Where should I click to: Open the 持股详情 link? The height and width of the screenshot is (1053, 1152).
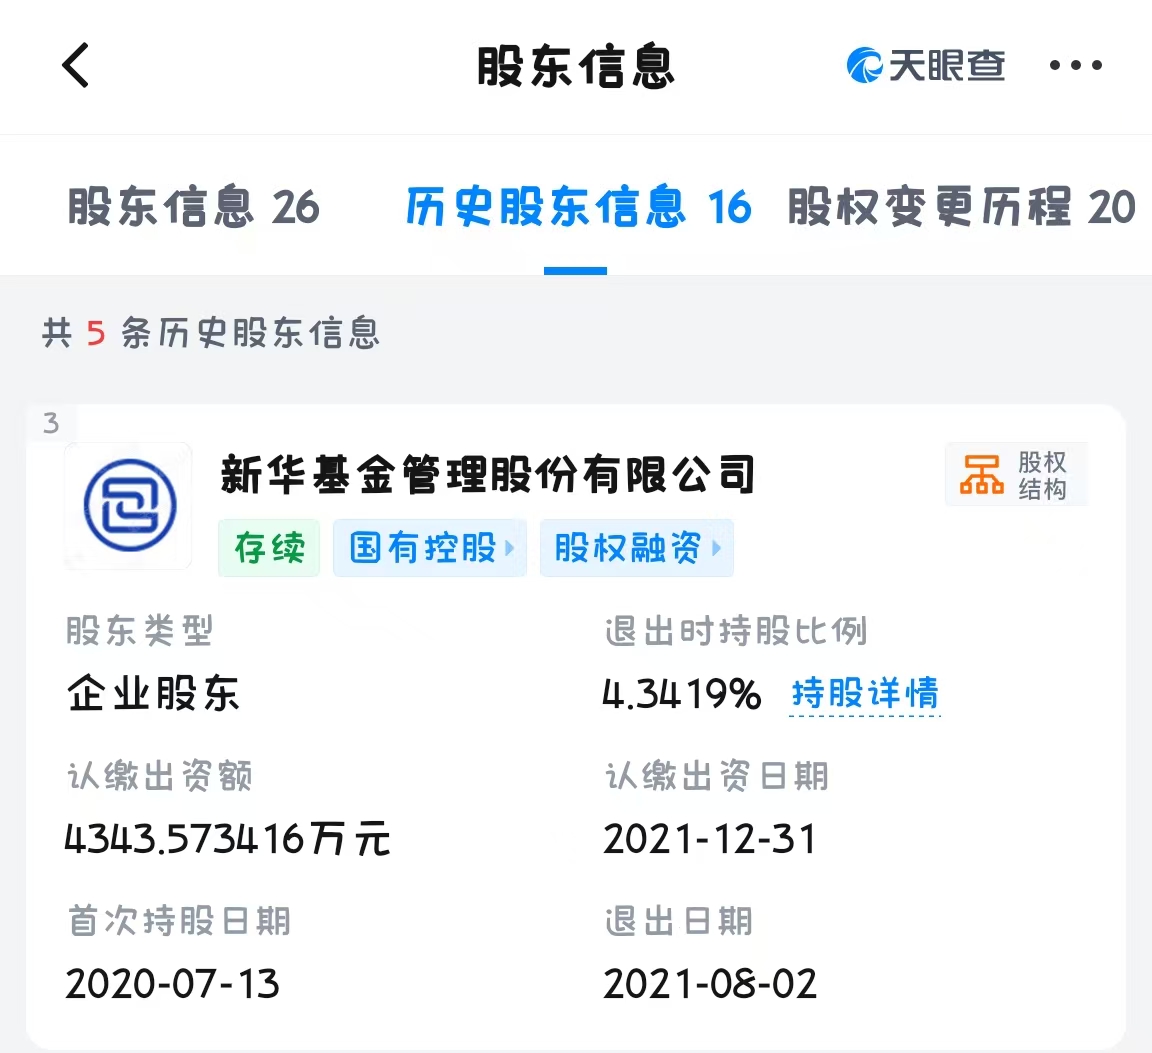[x=865, y=694]
